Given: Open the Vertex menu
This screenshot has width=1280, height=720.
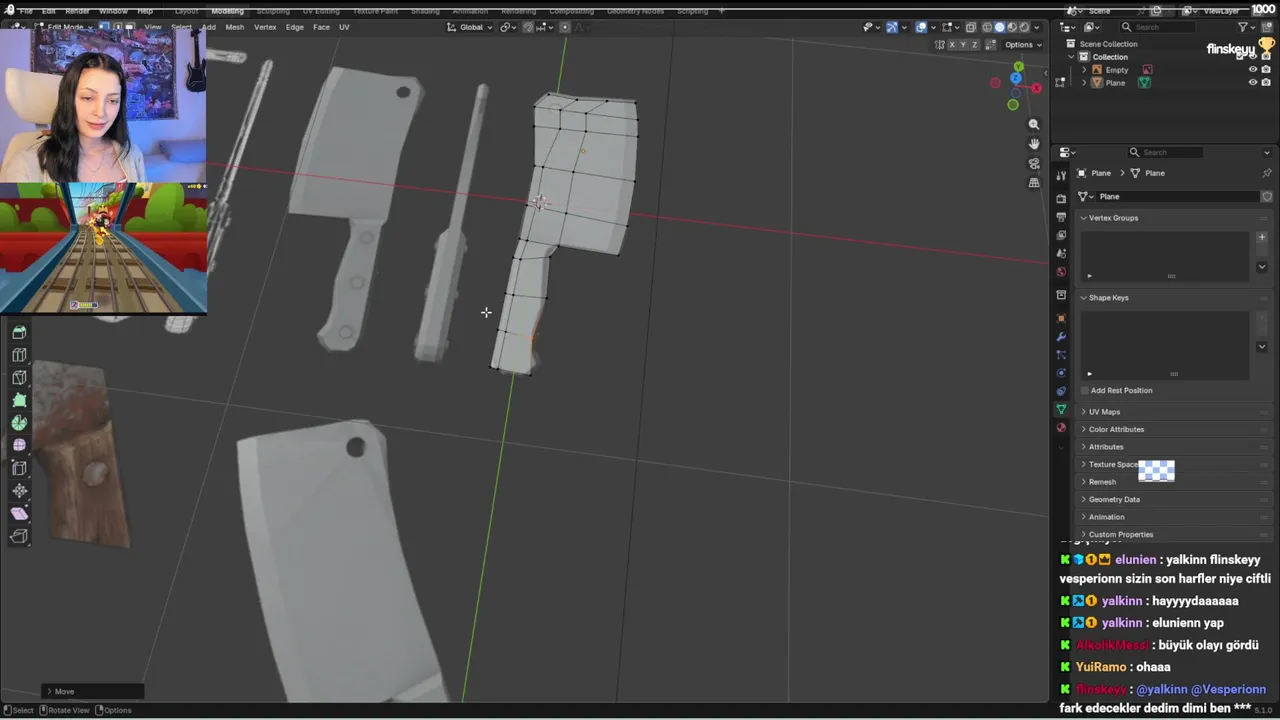Looking at the screenshot, I should [265, 27].
